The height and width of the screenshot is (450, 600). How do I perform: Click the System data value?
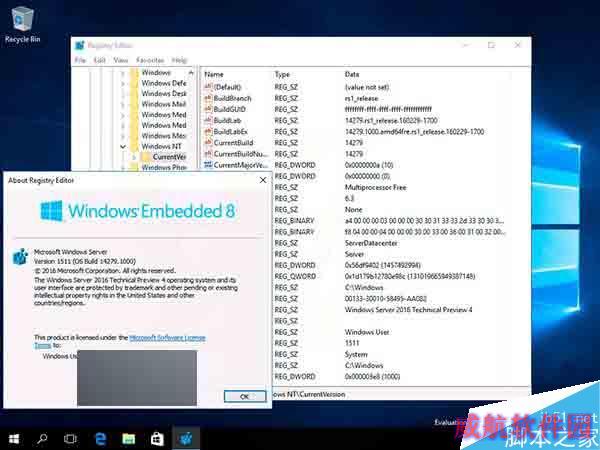coord(356,354)
